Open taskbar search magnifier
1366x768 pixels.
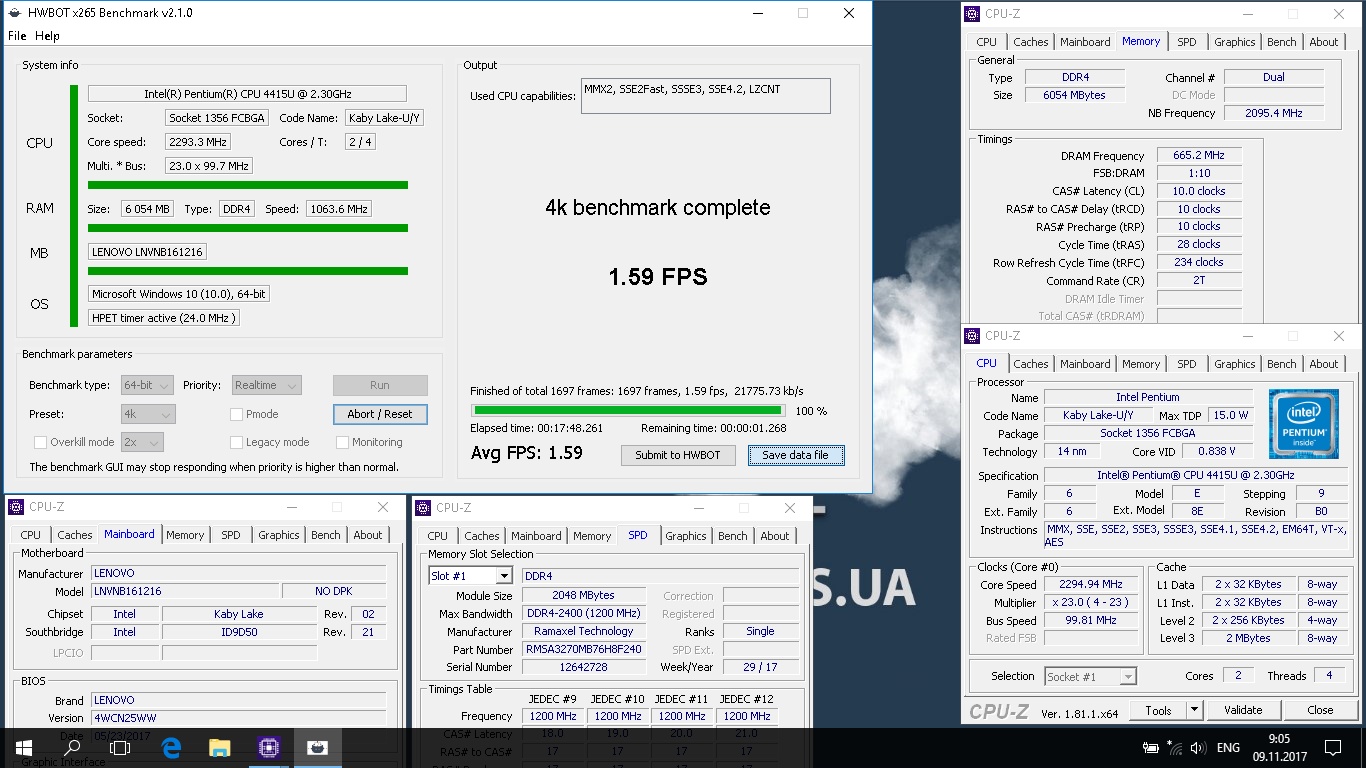point(72,747)
